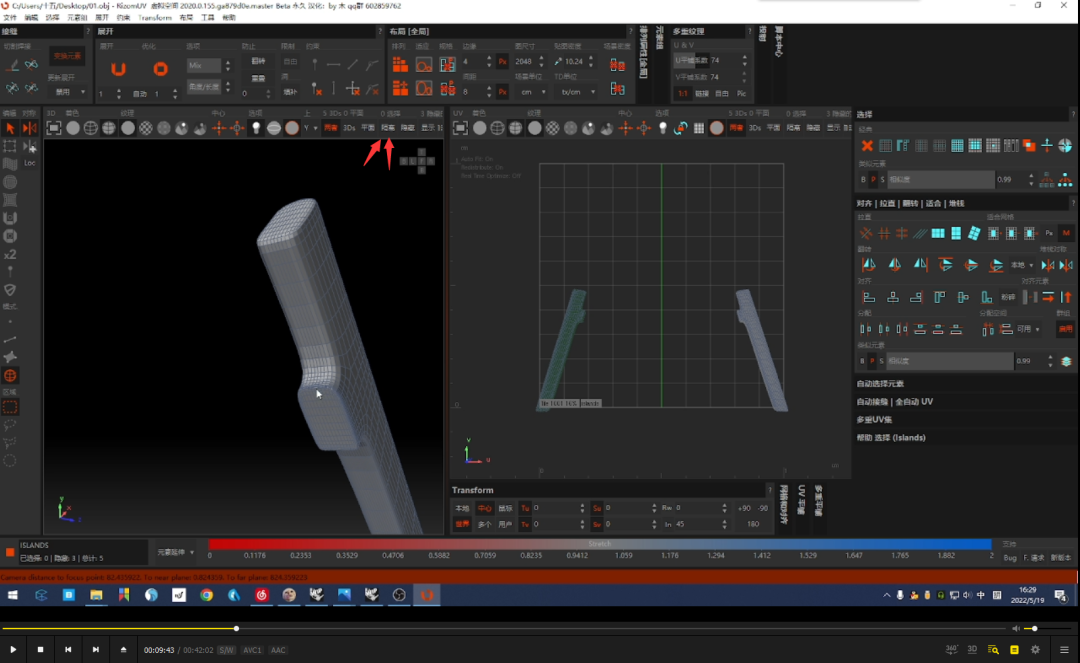Open Google Chrome from the taskbar
1080x663 pixels.
207,595
